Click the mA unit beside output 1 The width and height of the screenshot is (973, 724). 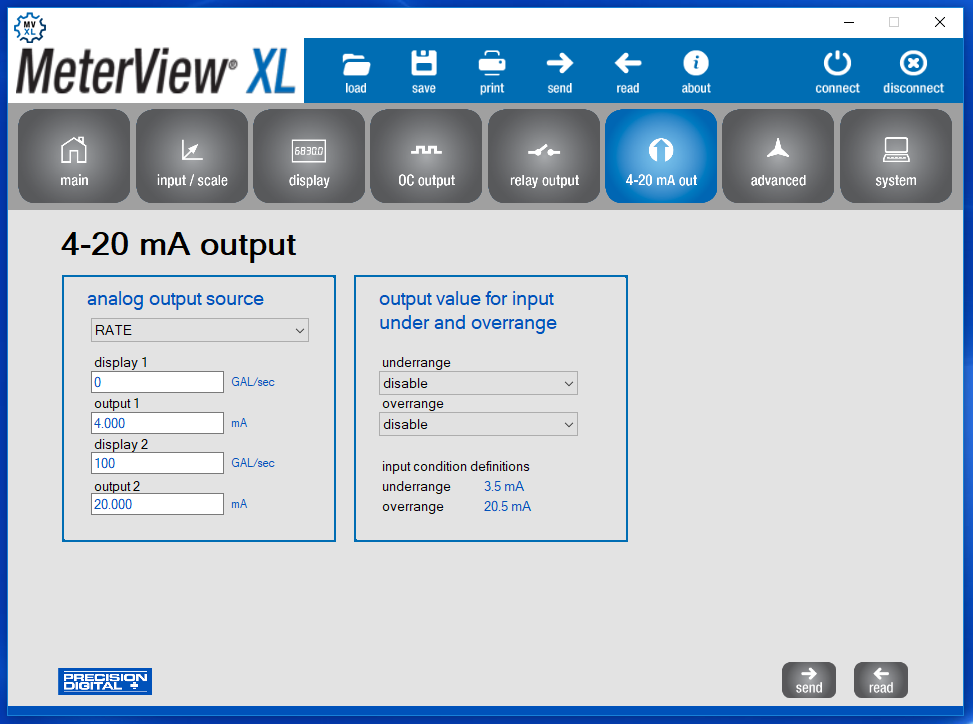[240, 423]
